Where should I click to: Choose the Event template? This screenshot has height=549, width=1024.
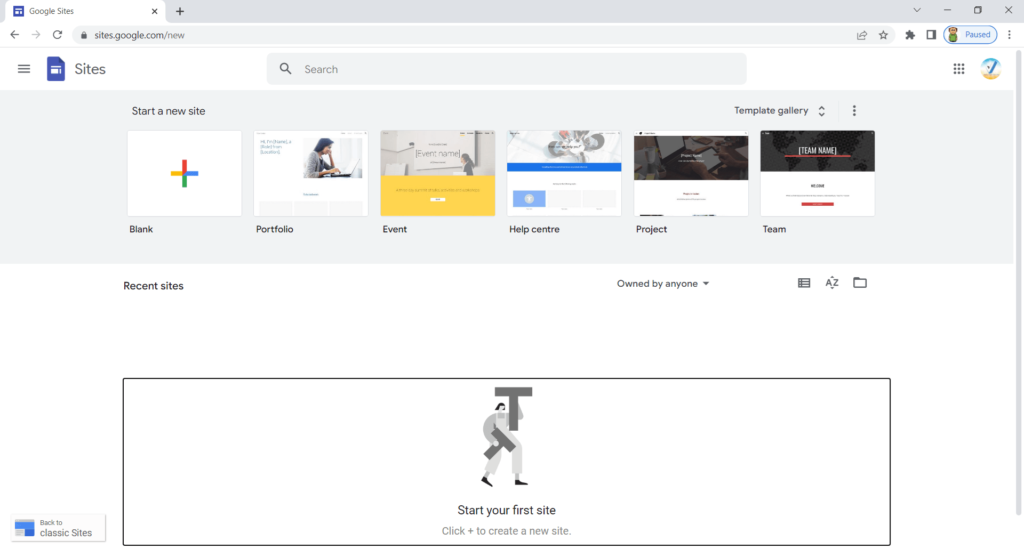point(438,173)
